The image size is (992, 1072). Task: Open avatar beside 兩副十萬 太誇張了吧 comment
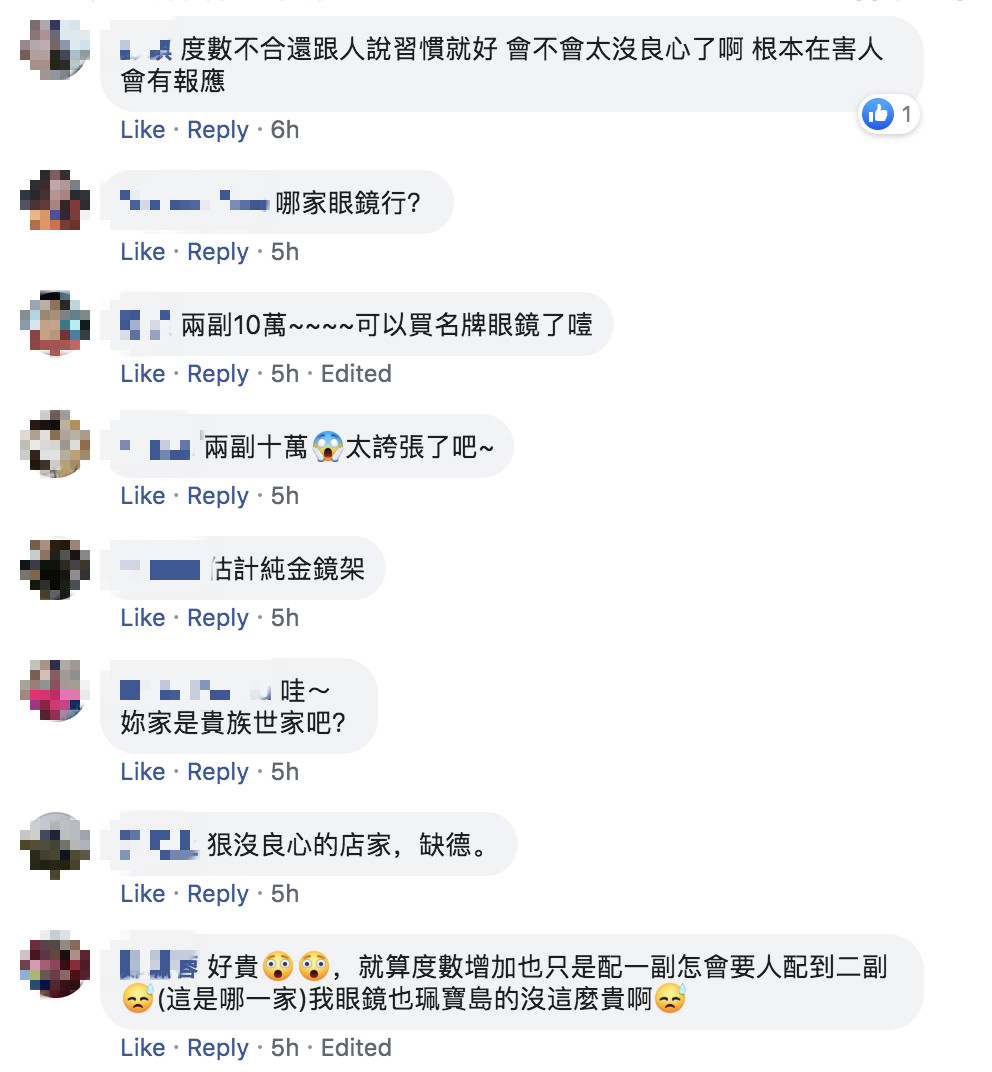click(55, 444)
